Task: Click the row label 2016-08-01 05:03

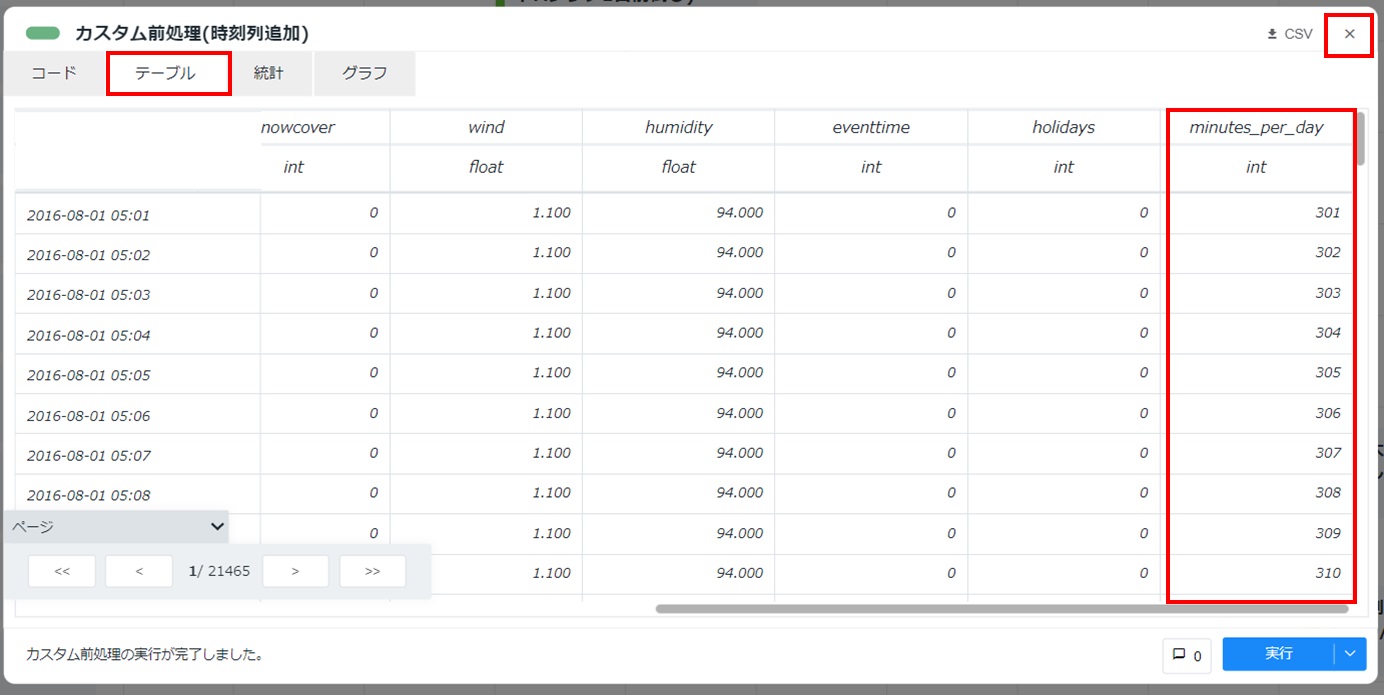Action: [88, 295]
